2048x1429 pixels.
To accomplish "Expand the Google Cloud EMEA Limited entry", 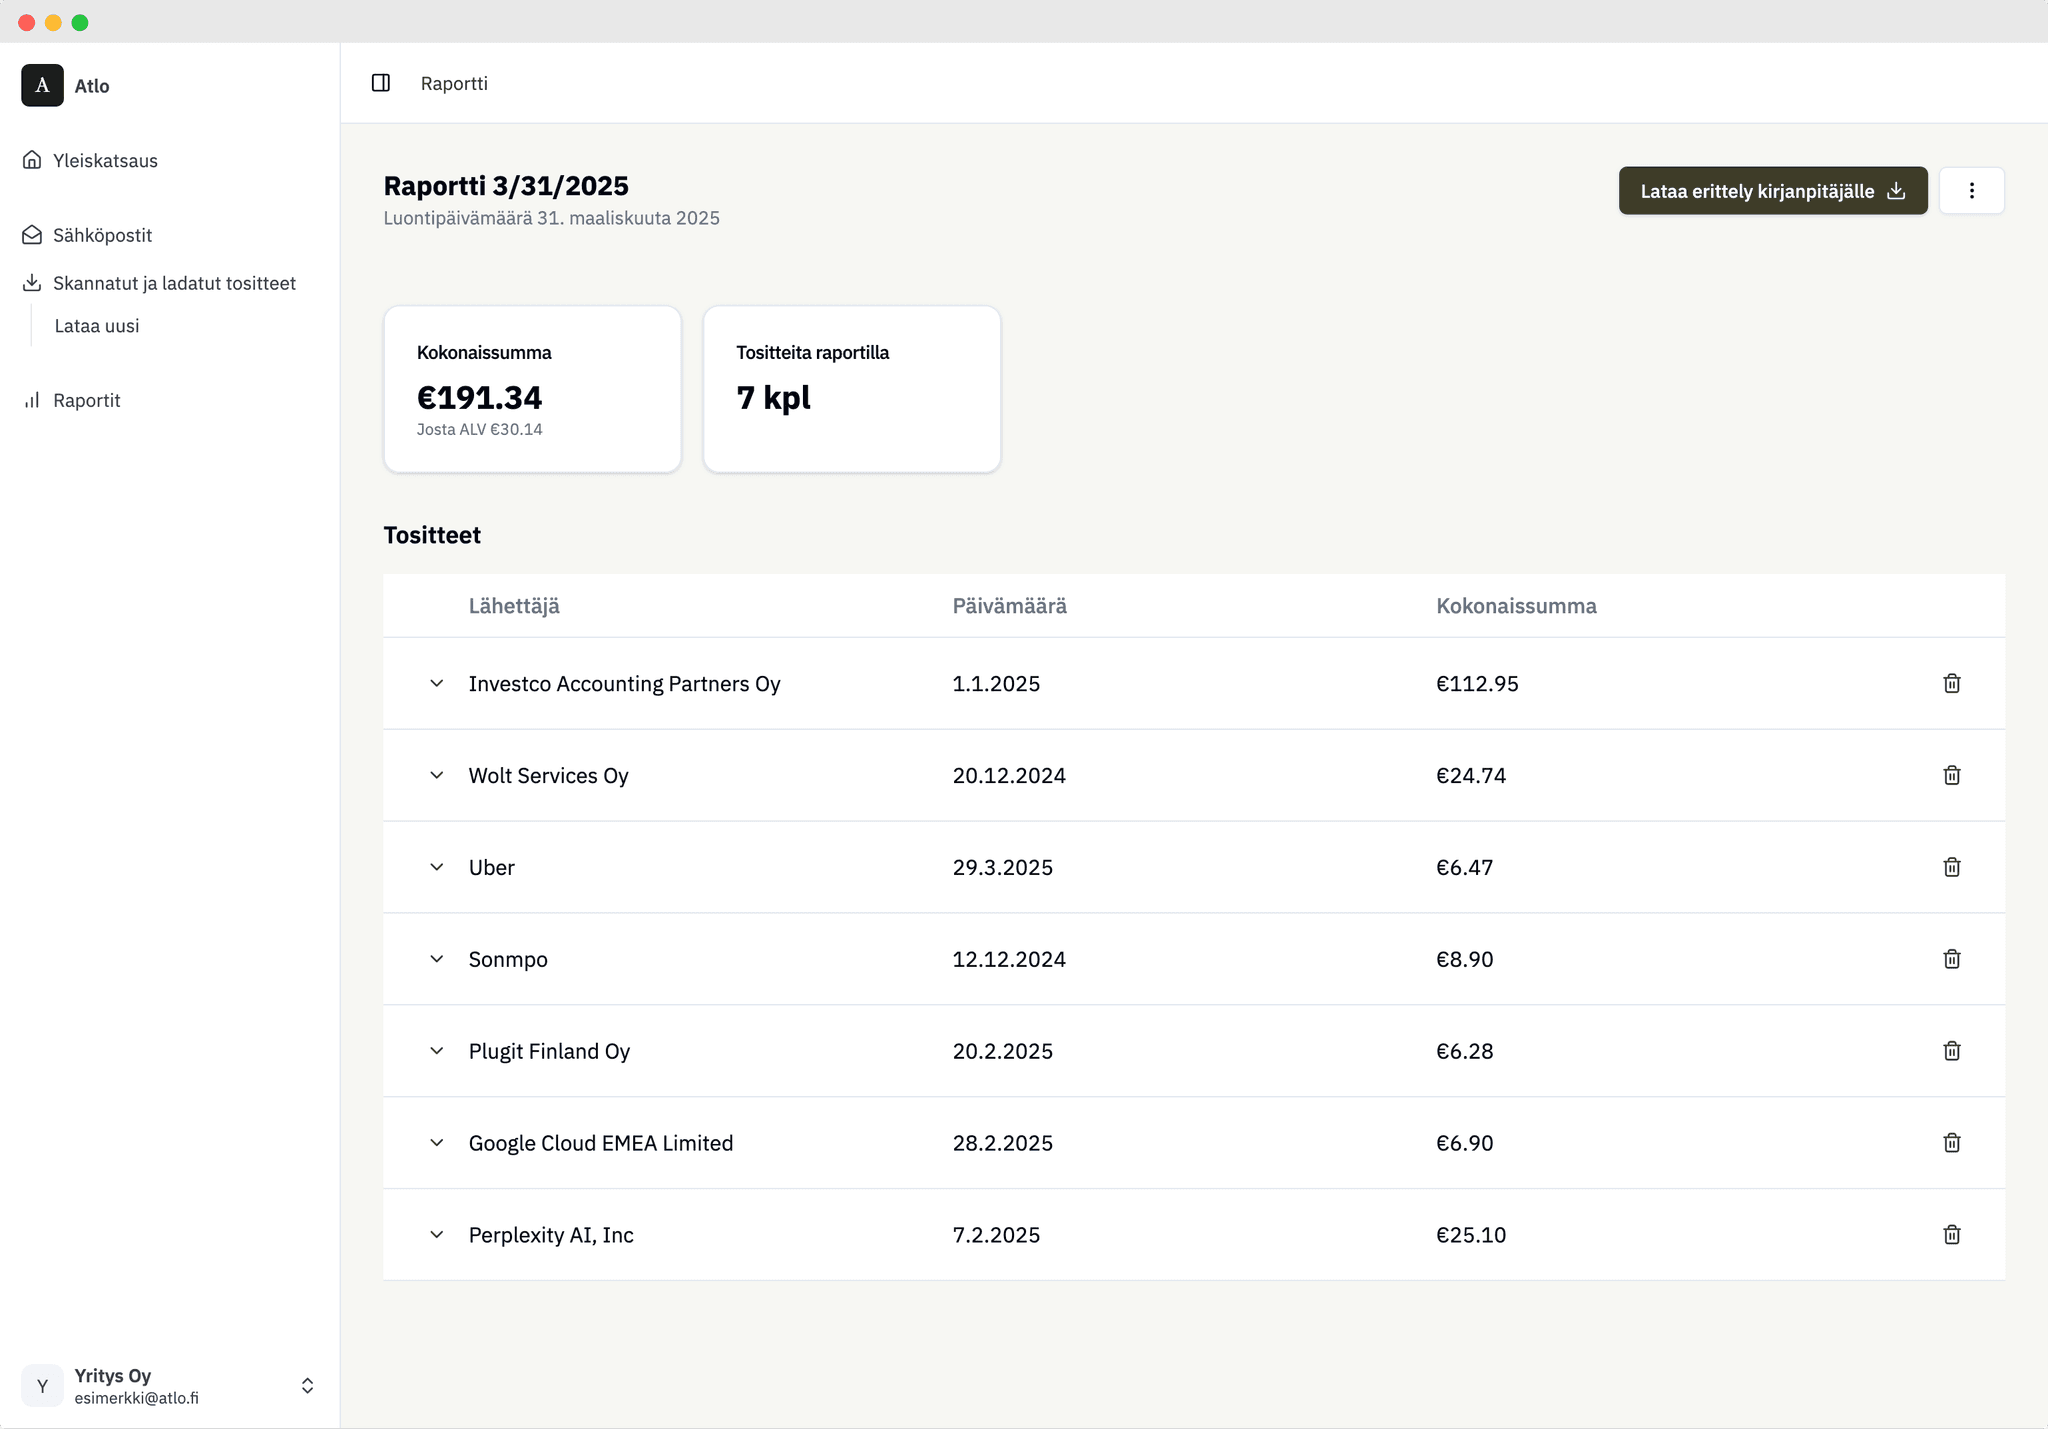I will 436,1142.
